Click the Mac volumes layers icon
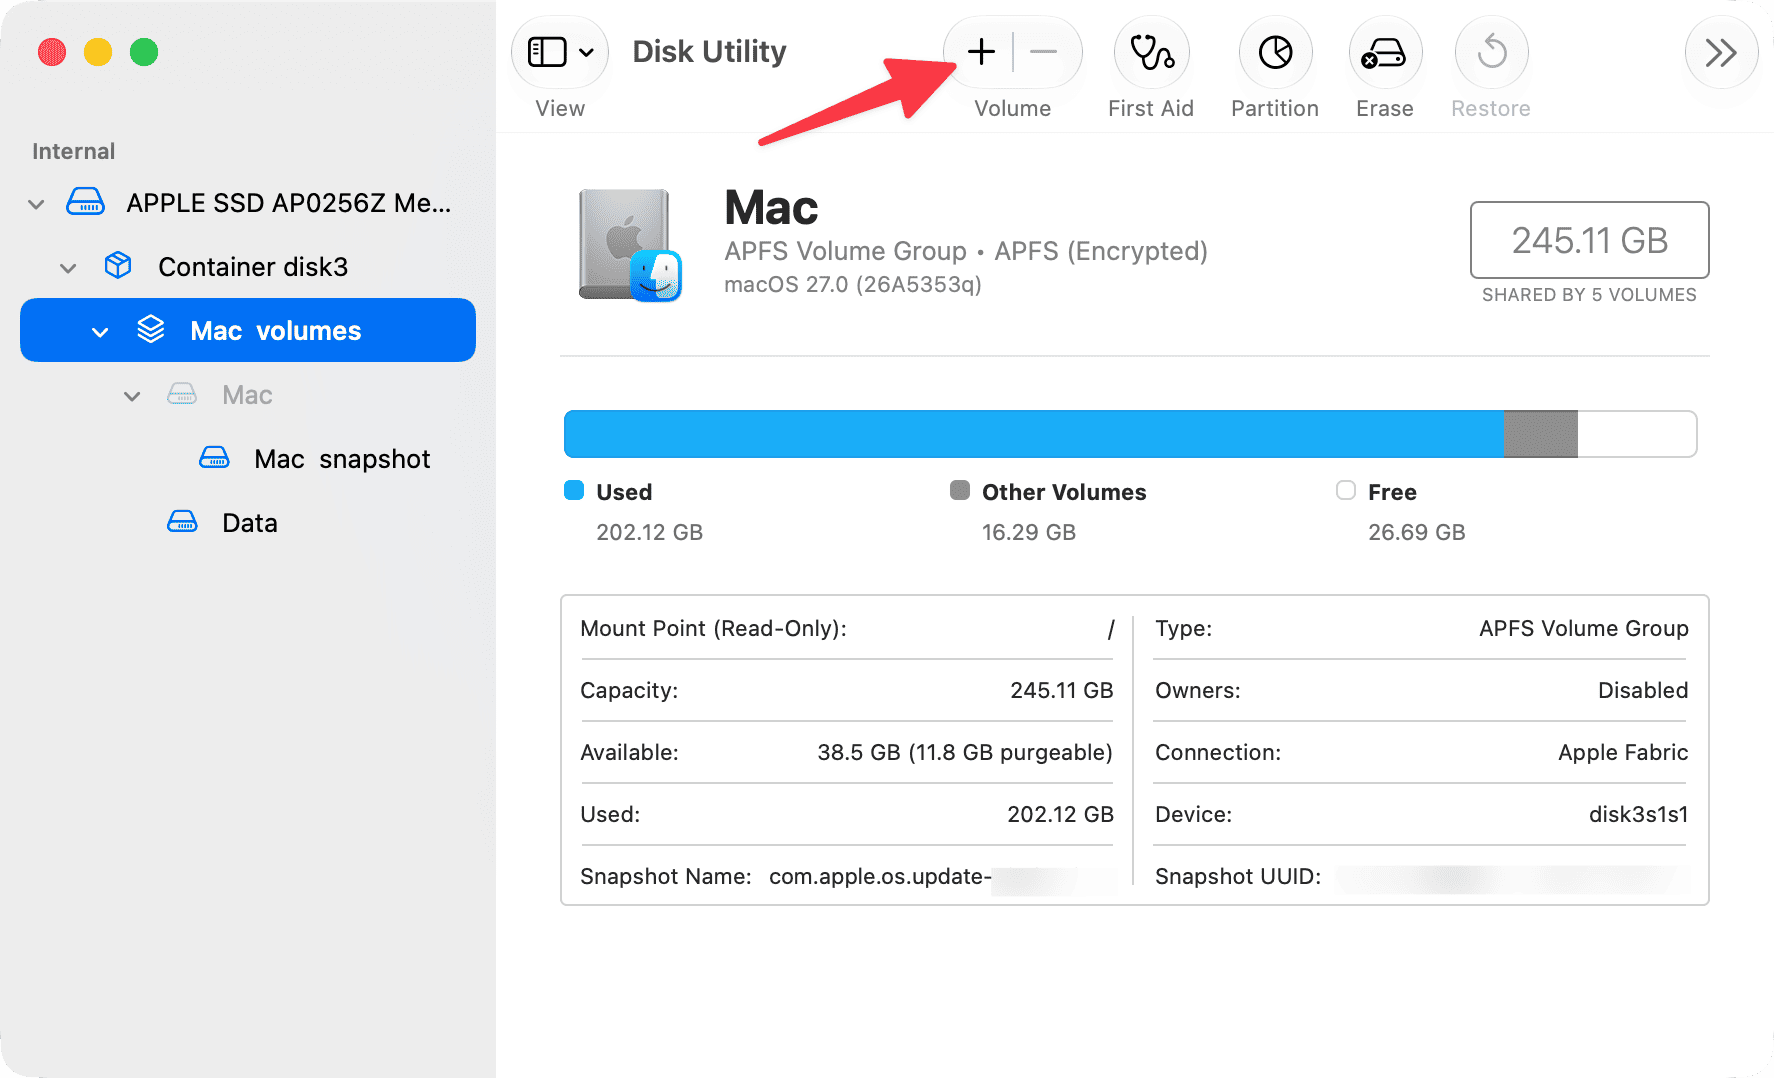 (x=151, y=330)
